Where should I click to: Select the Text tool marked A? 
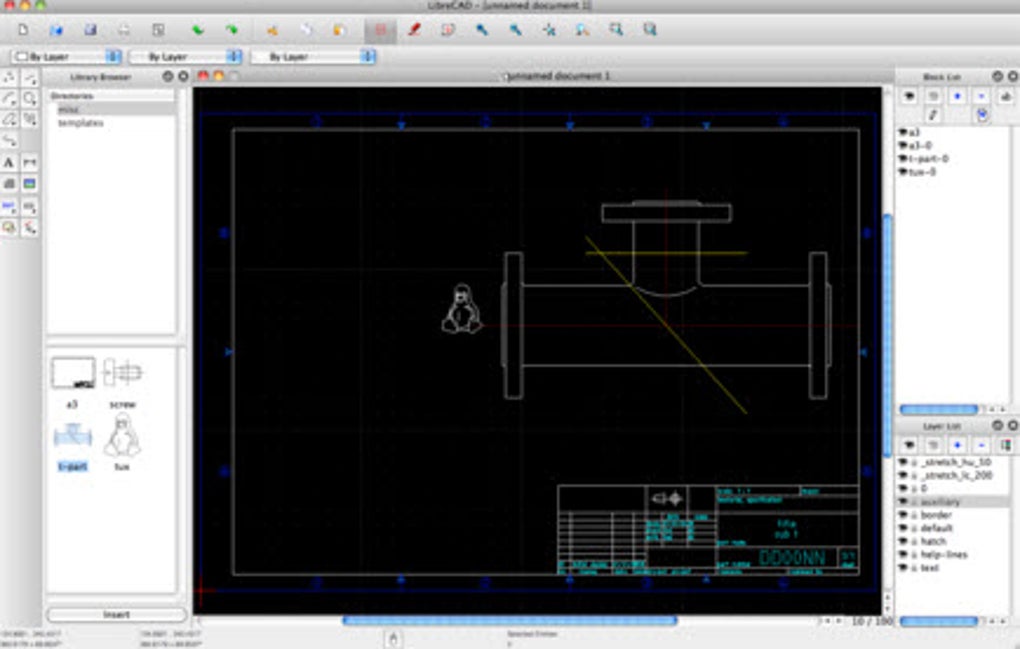pyautogui.click(x=9, y=162)
